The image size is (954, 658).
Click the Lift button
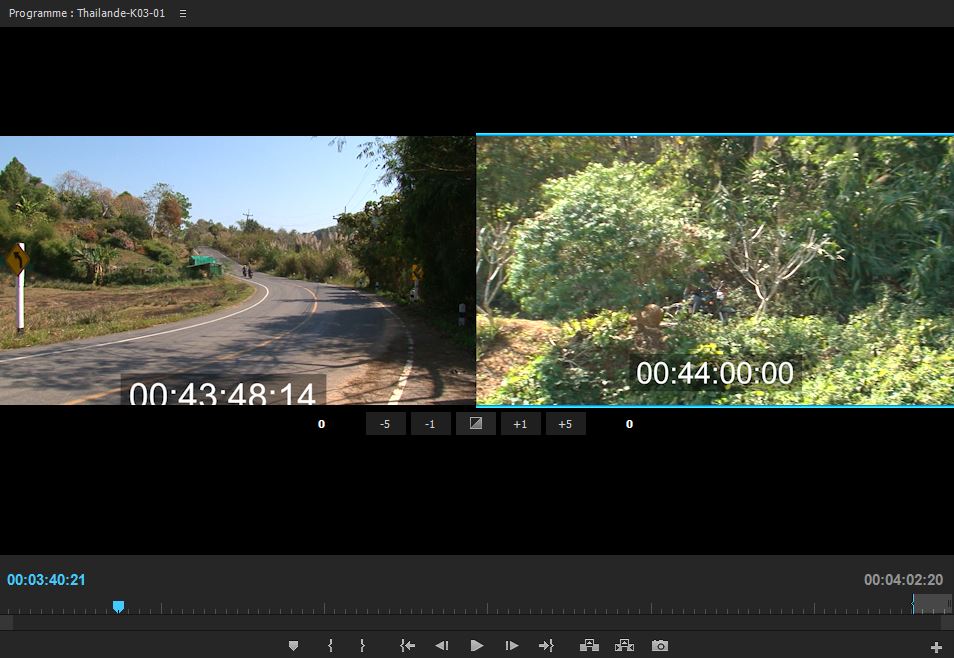tap(589, 646)
